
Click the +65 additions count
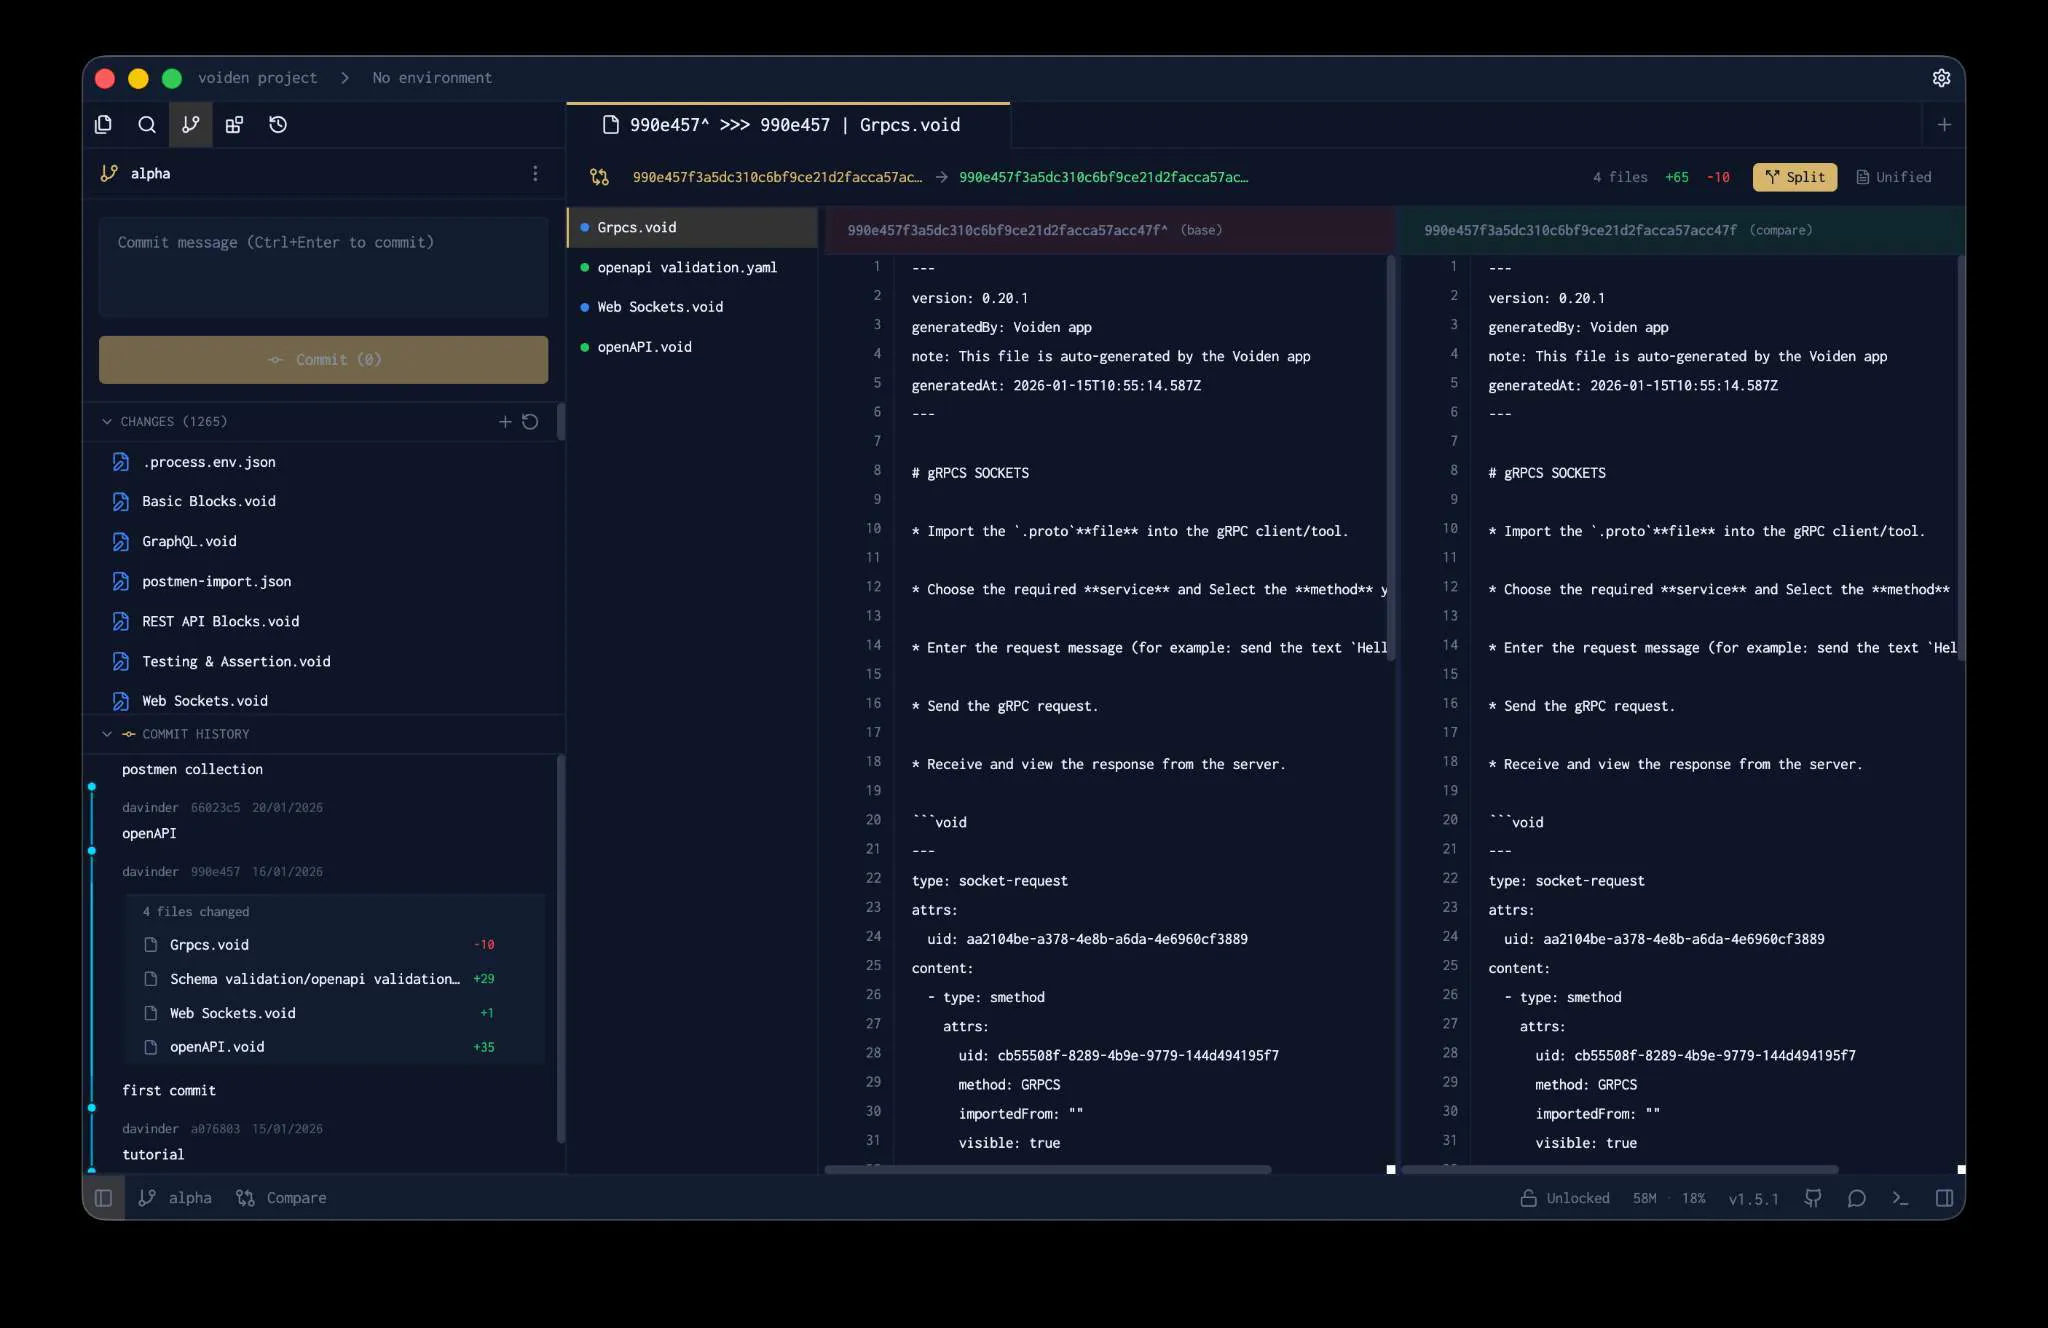coord(1676,177)
